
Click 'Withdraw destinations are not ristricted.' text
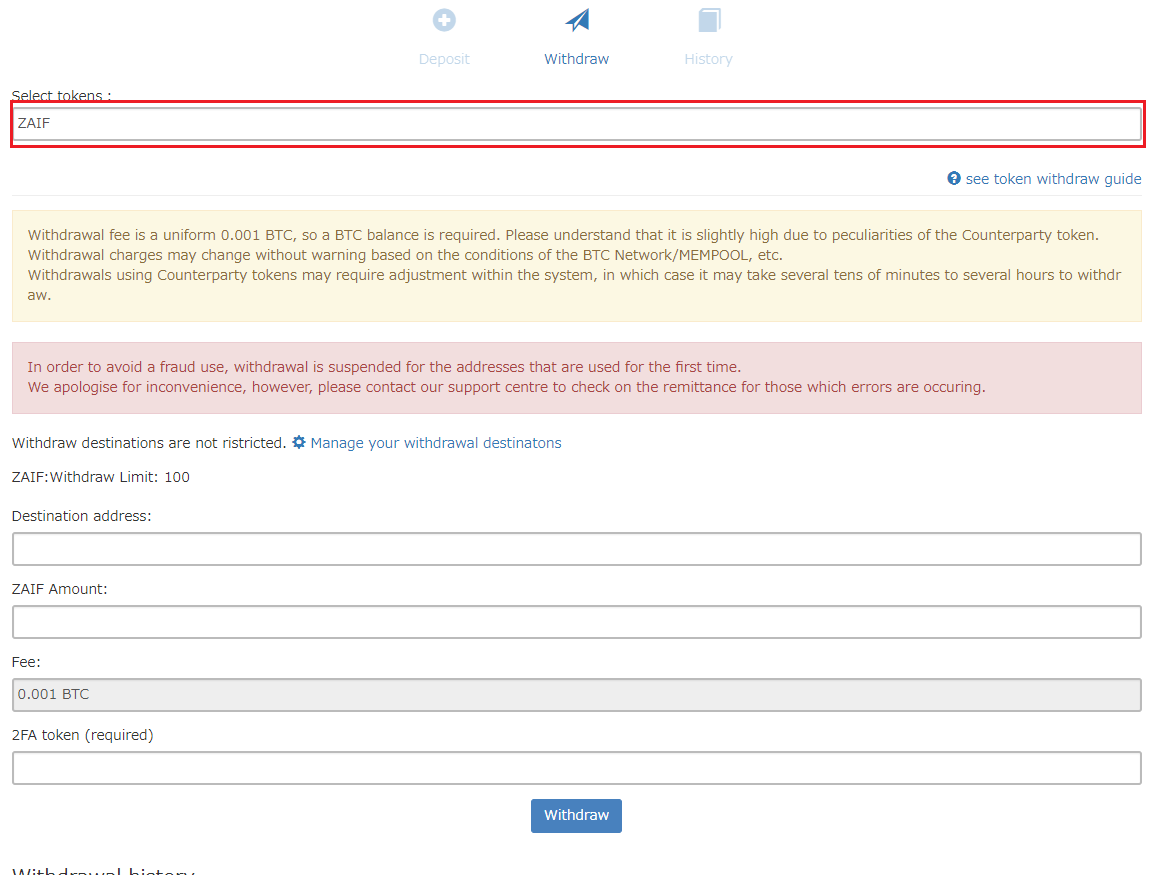(149, 443)
